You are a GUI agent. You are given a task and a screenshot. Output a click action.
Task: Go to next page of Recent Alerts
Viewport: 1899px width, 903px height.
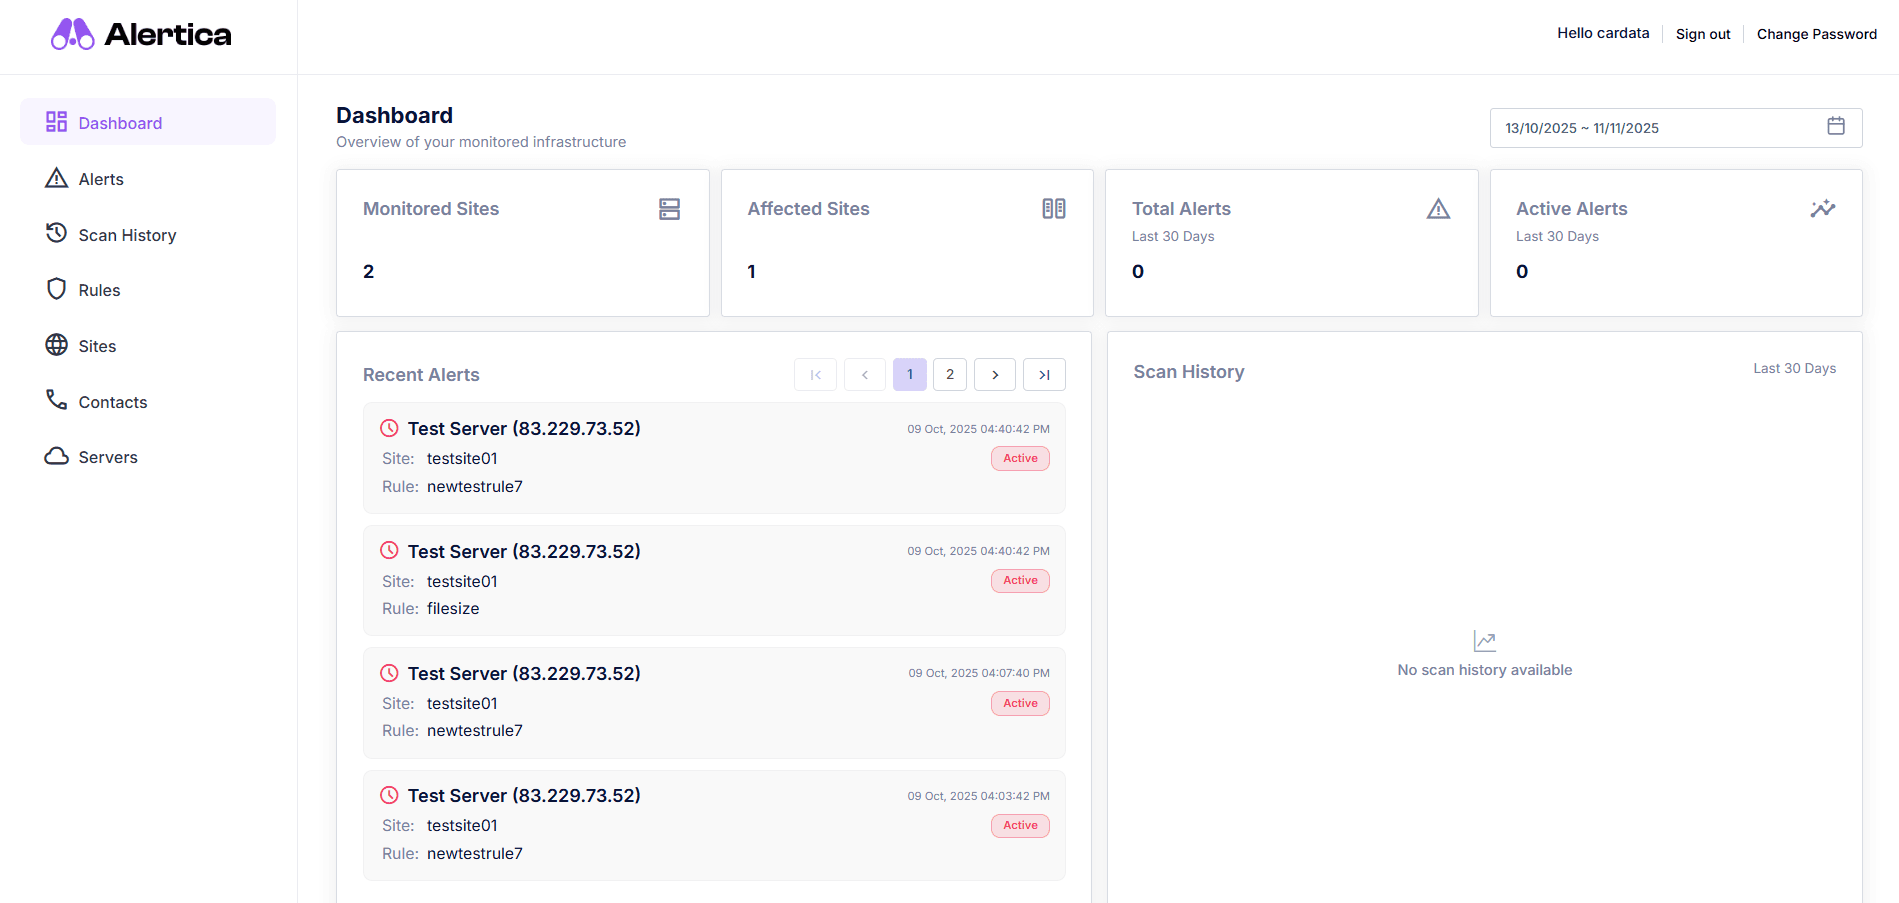pos(994,375)
